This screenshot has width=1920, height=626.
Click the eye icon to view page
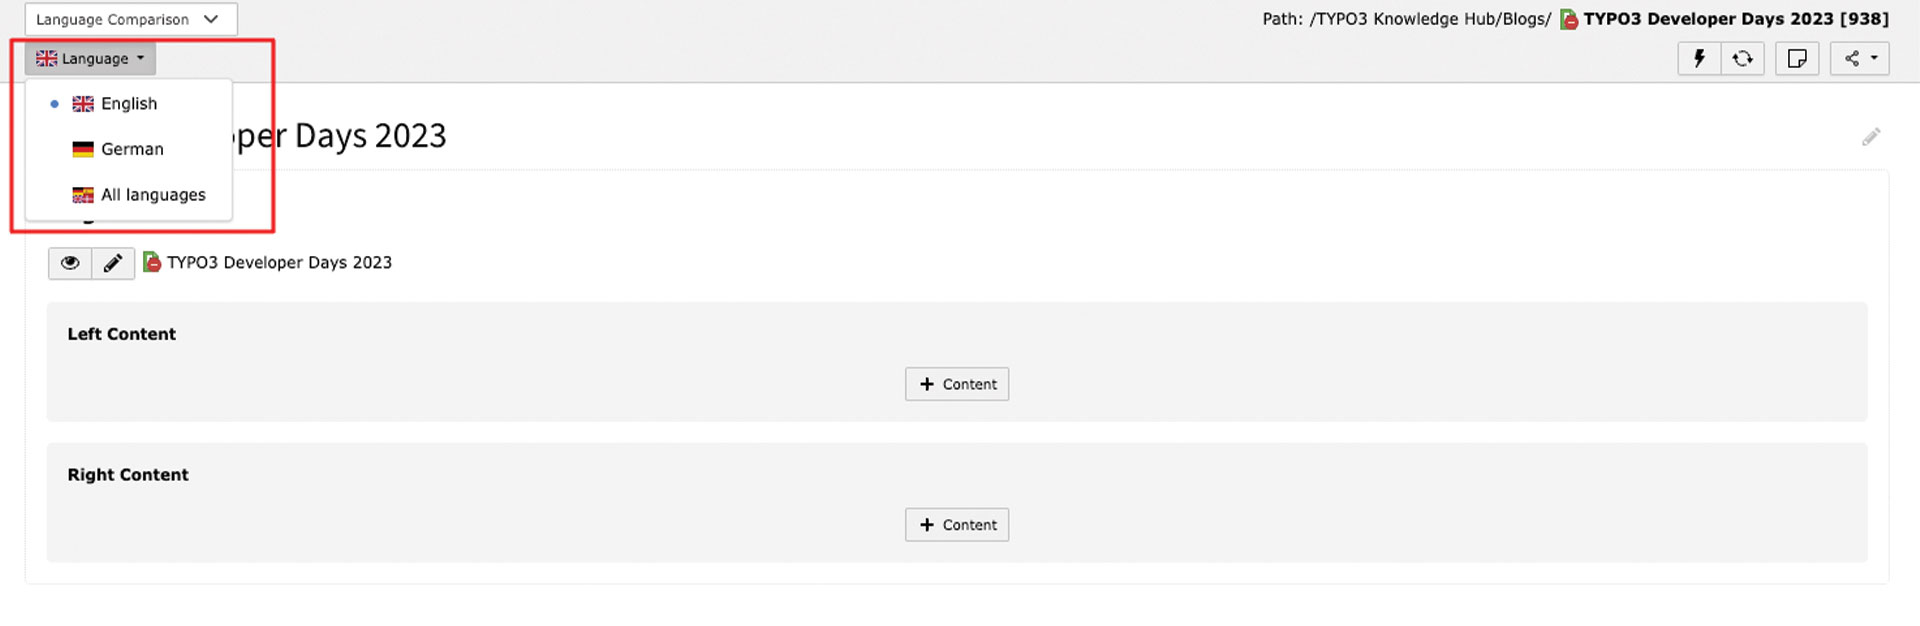coord(70,263)
